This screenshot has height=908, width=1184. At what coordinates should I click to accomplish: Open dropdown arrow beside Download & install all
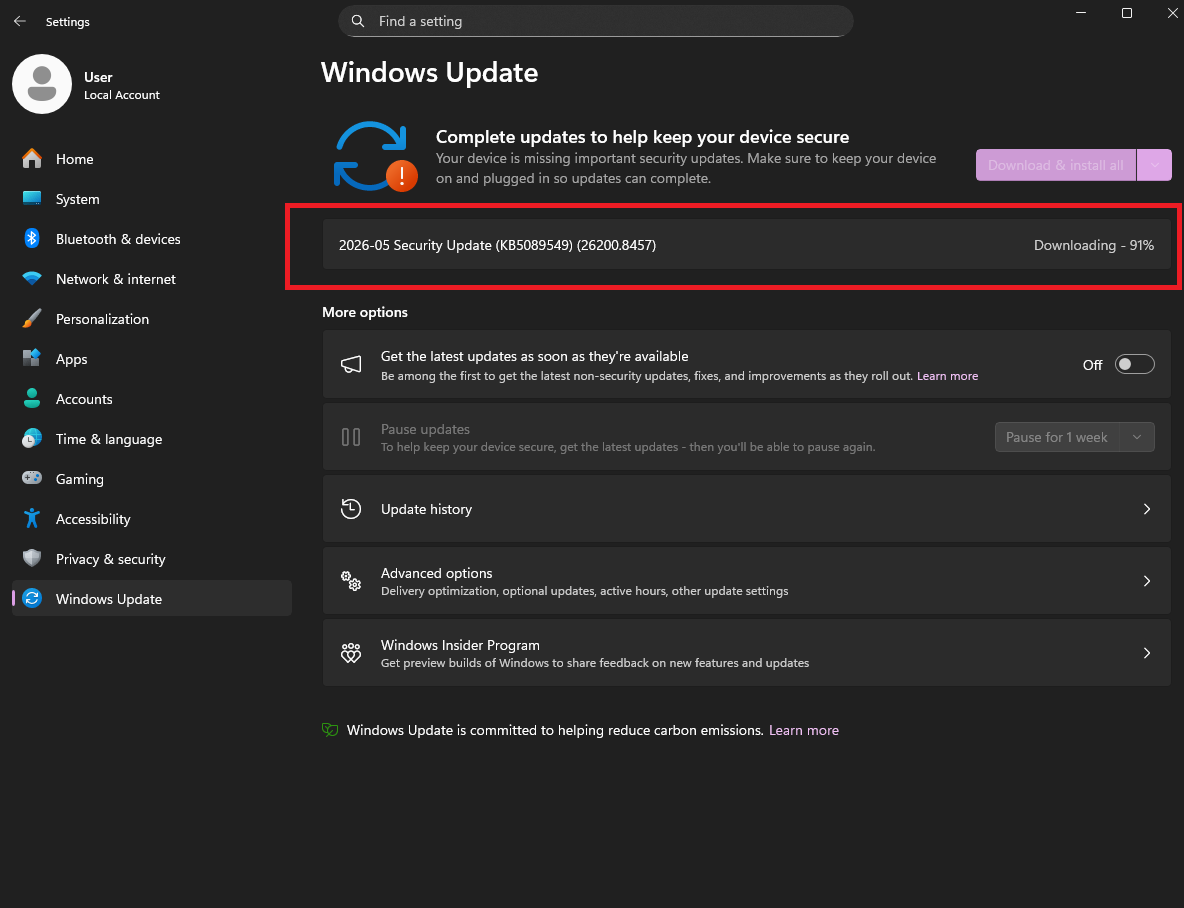tap(1155, 165)
